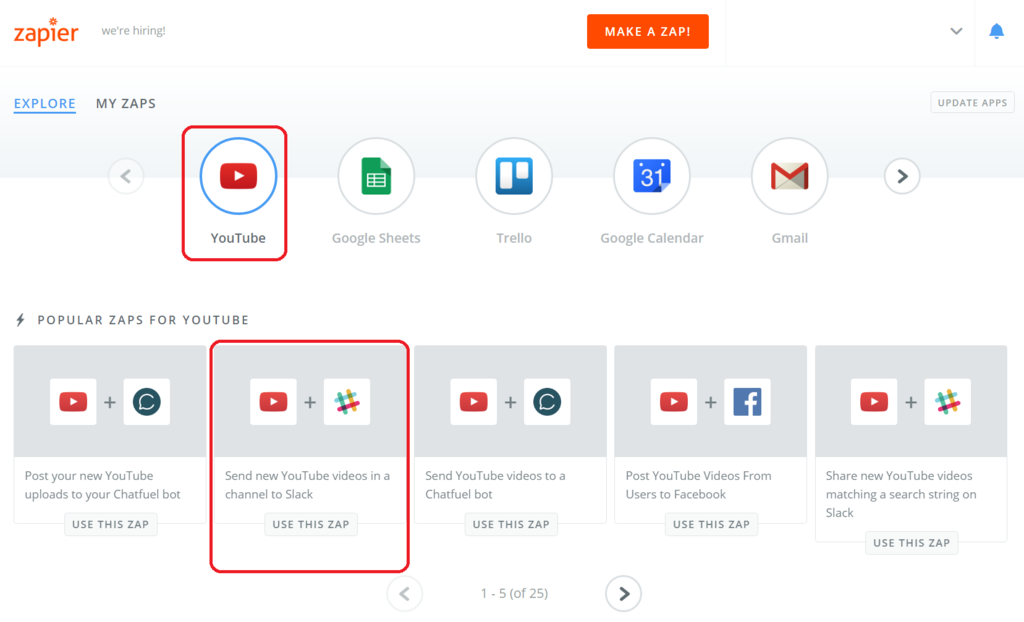Open 'Send new YouTube videos in a channel' text
Viewport: 1024px width, 622px height.
tap(308, 485)
